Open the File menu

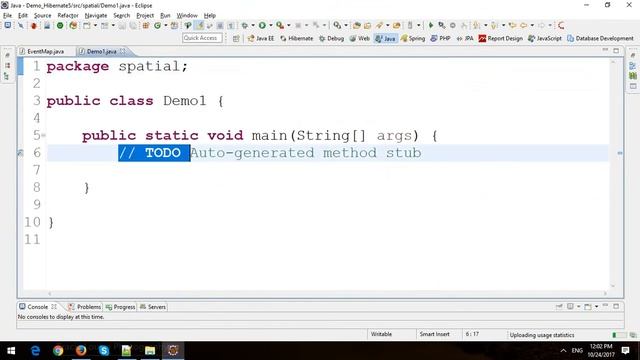pyautogui.click(x=7, y=16)
